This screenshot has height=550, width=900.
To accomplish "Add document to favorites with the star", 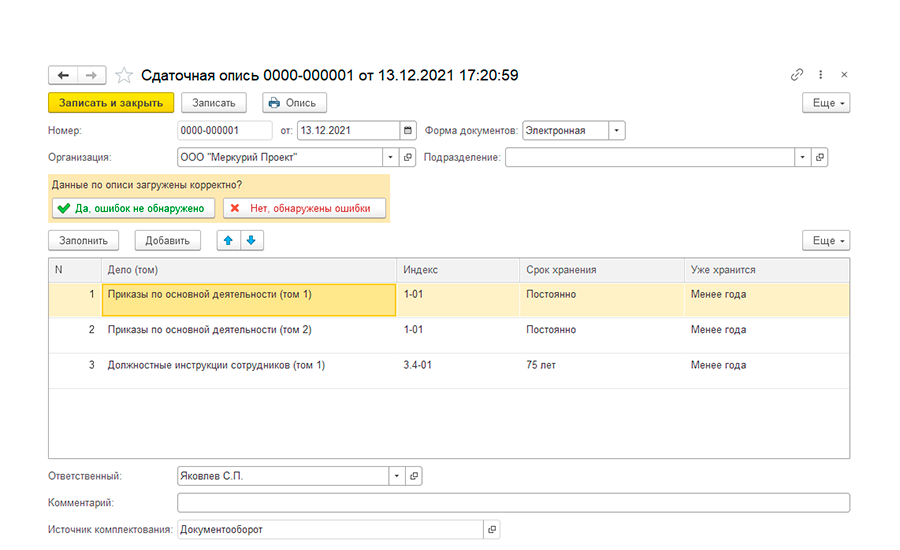I will (x=123, y=75).
